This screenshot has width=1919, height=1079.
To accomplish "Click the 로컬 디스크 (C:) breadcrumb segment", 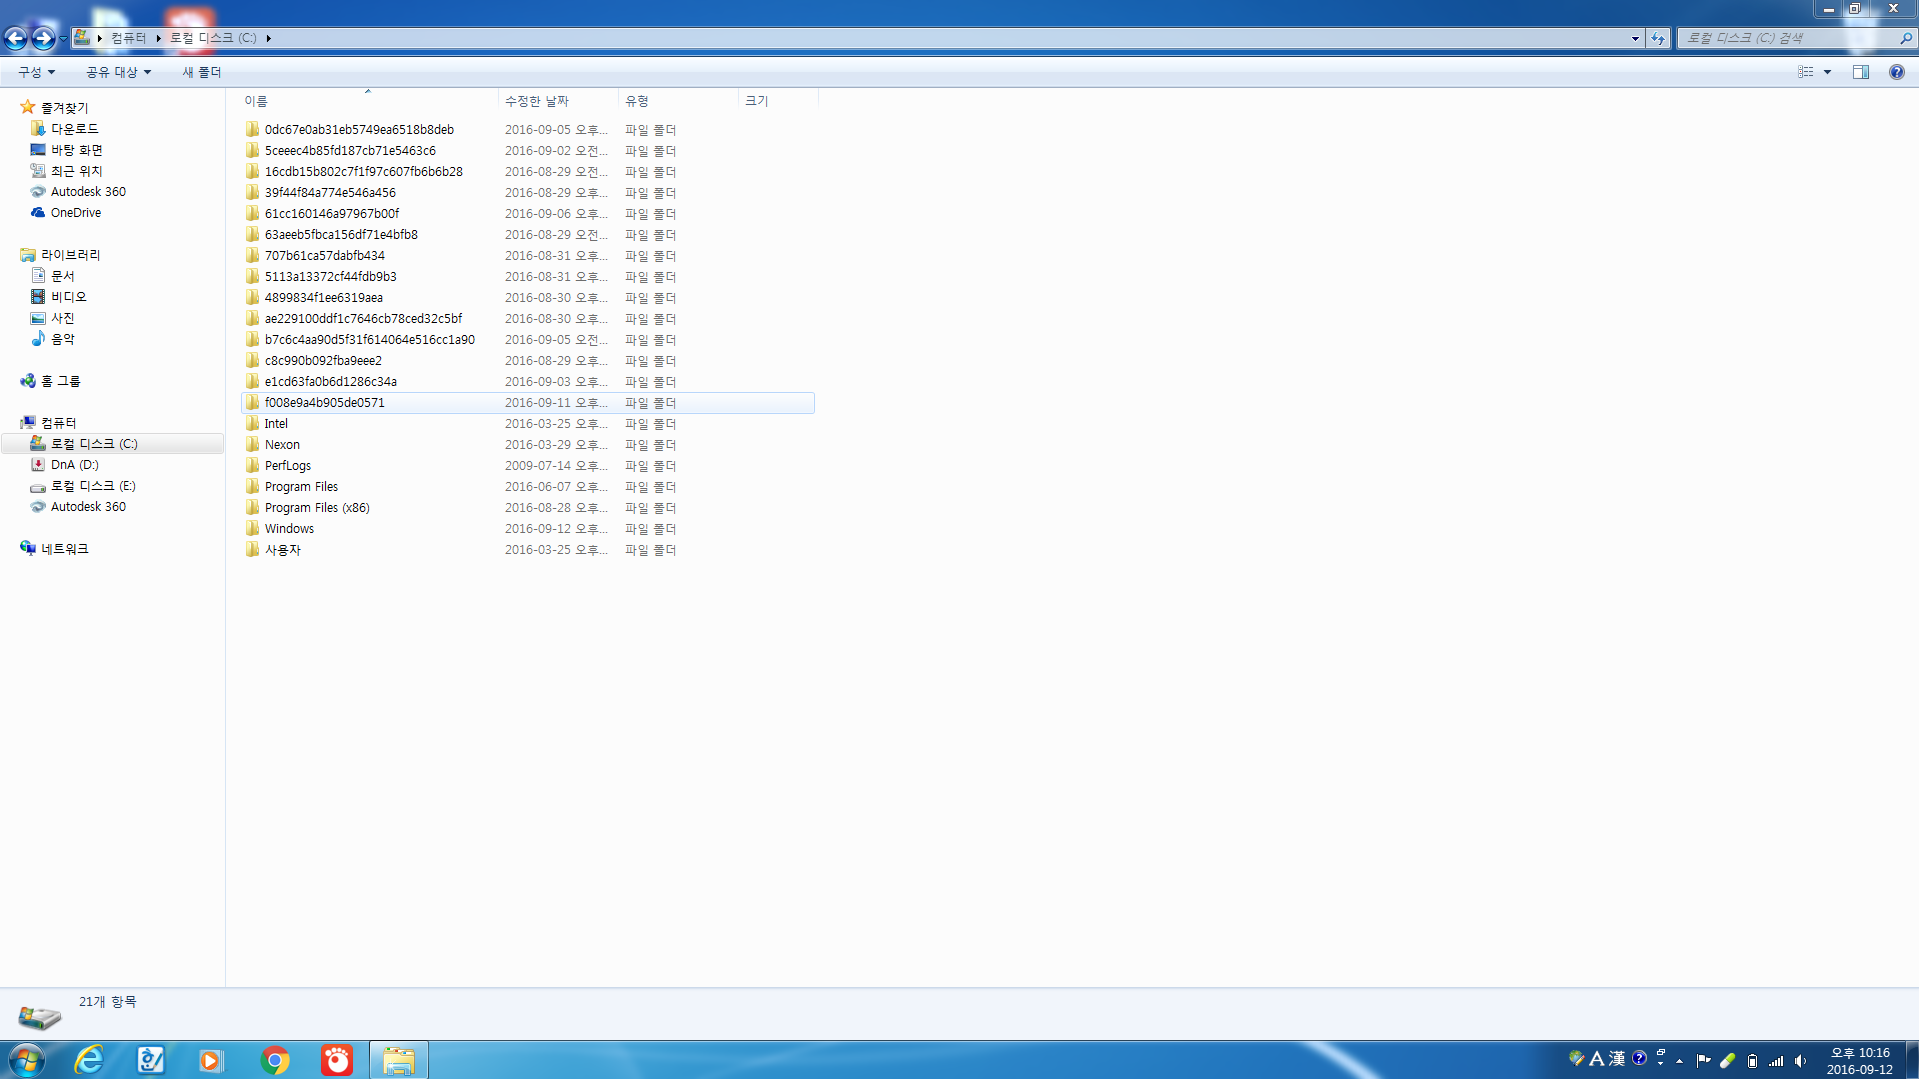I will click(x=213, y=38).
